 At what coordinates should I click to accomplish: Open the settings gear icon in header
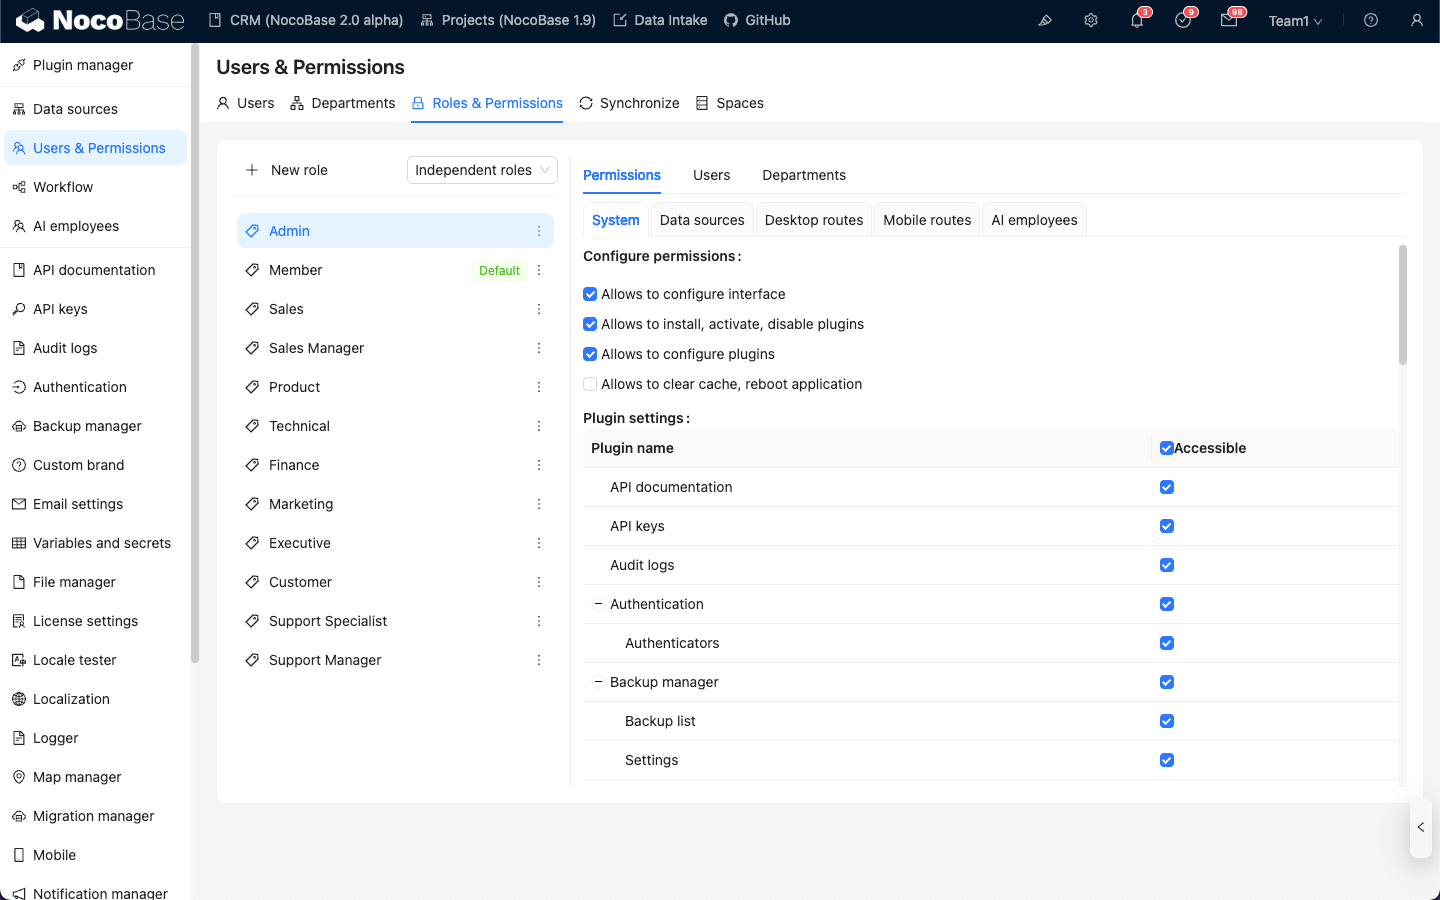tap(1091, 21)
